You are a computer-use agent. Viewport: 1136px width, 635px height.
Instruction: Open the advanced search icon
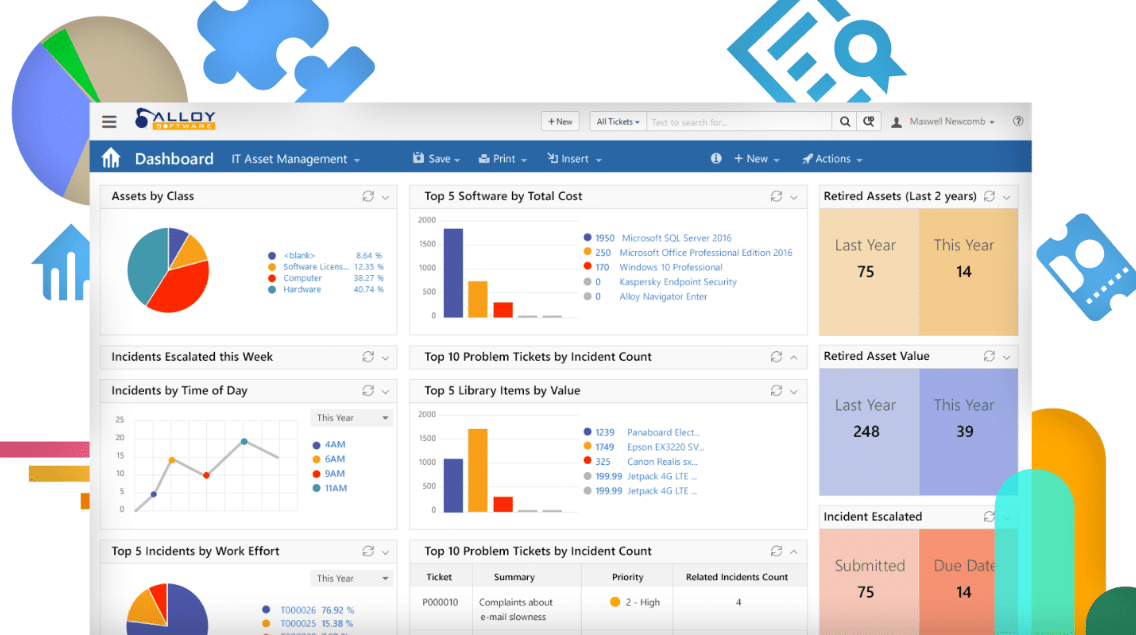[x=869, y=122]
